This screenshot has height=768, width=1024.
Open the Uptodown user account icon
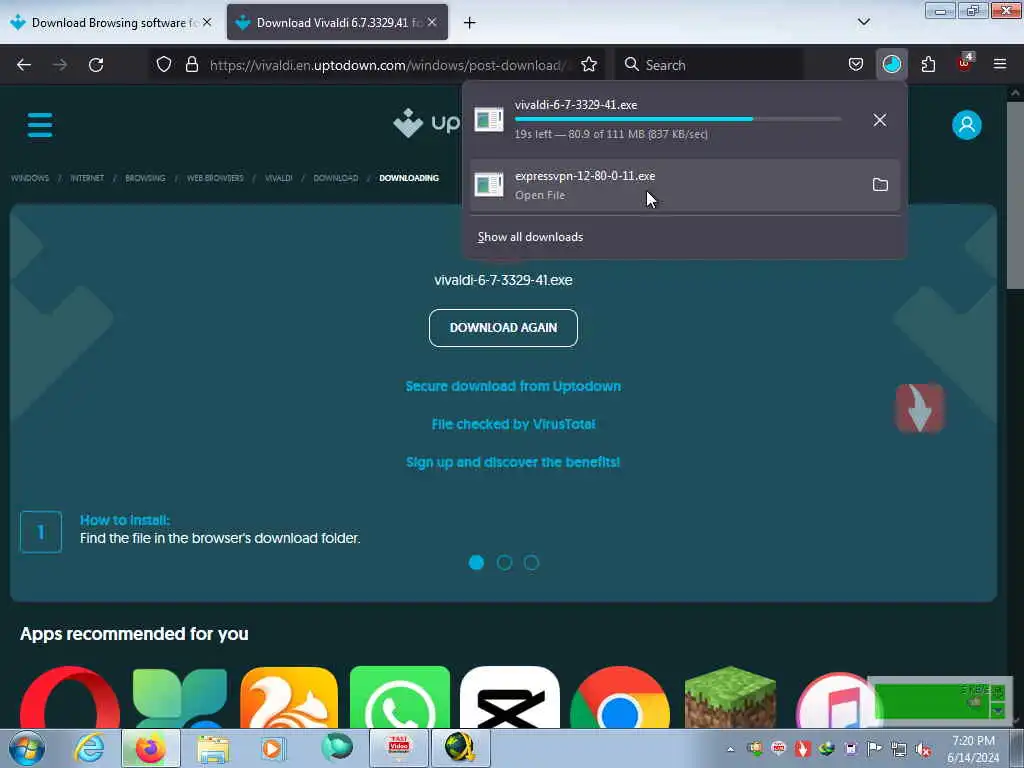click(x=967, y=125)
